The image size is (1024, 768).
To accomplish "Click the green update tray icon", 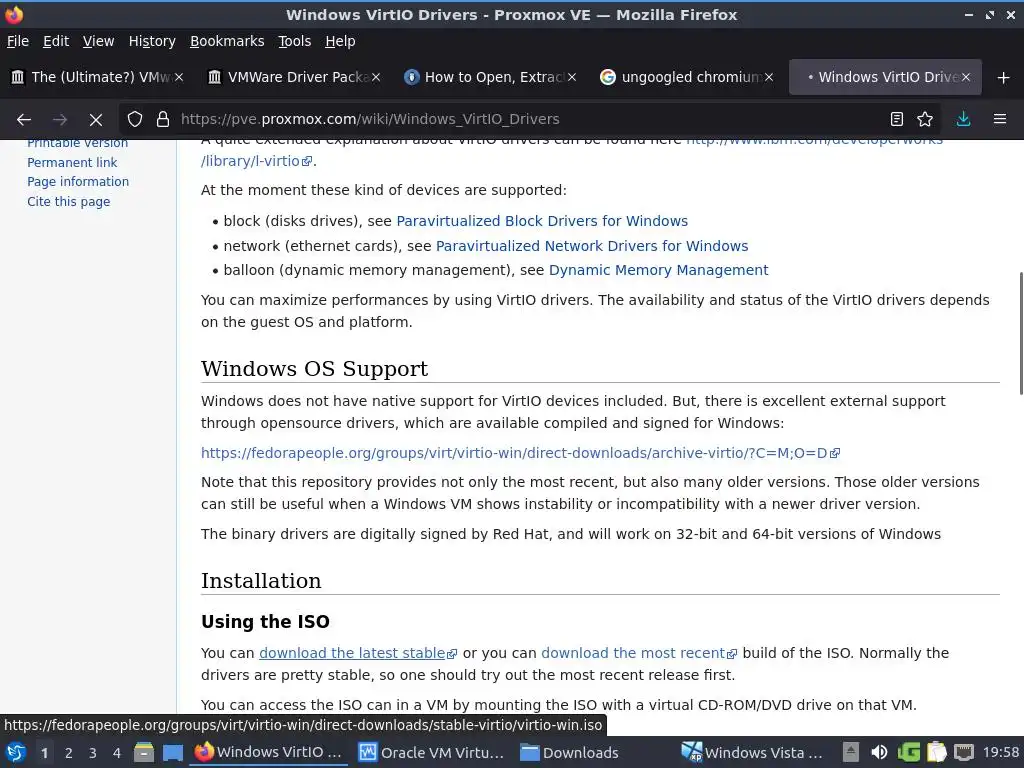I will pyautogui.click(x=908, y=752).
